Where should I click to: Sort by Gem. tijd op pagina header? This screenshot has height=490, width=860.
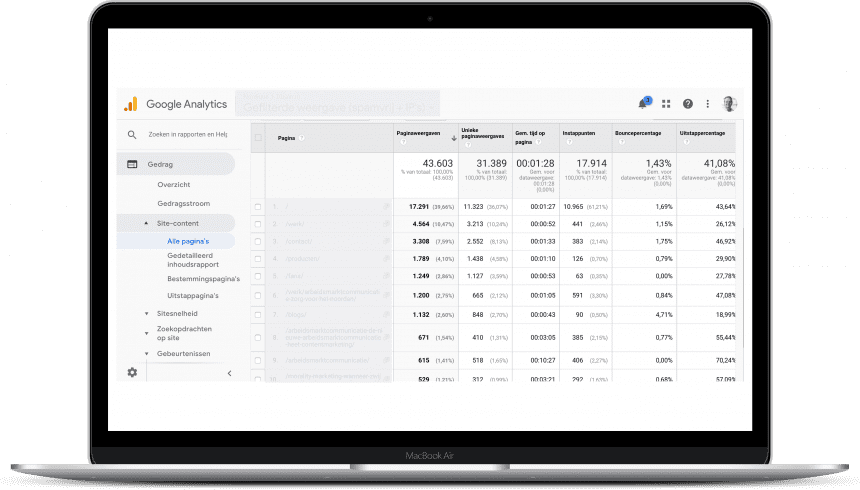pos(530,137)
